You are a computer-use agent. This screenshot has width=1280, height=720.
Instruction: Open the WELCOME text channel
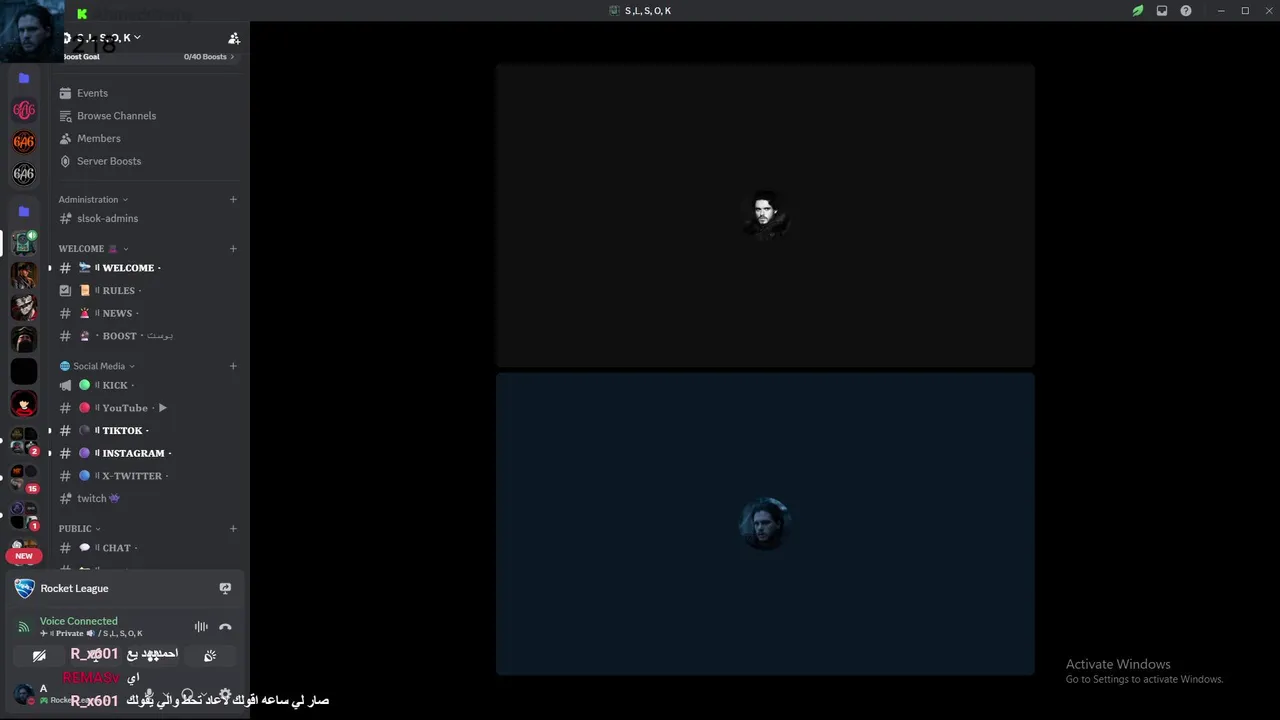click(x=148, y=268)
